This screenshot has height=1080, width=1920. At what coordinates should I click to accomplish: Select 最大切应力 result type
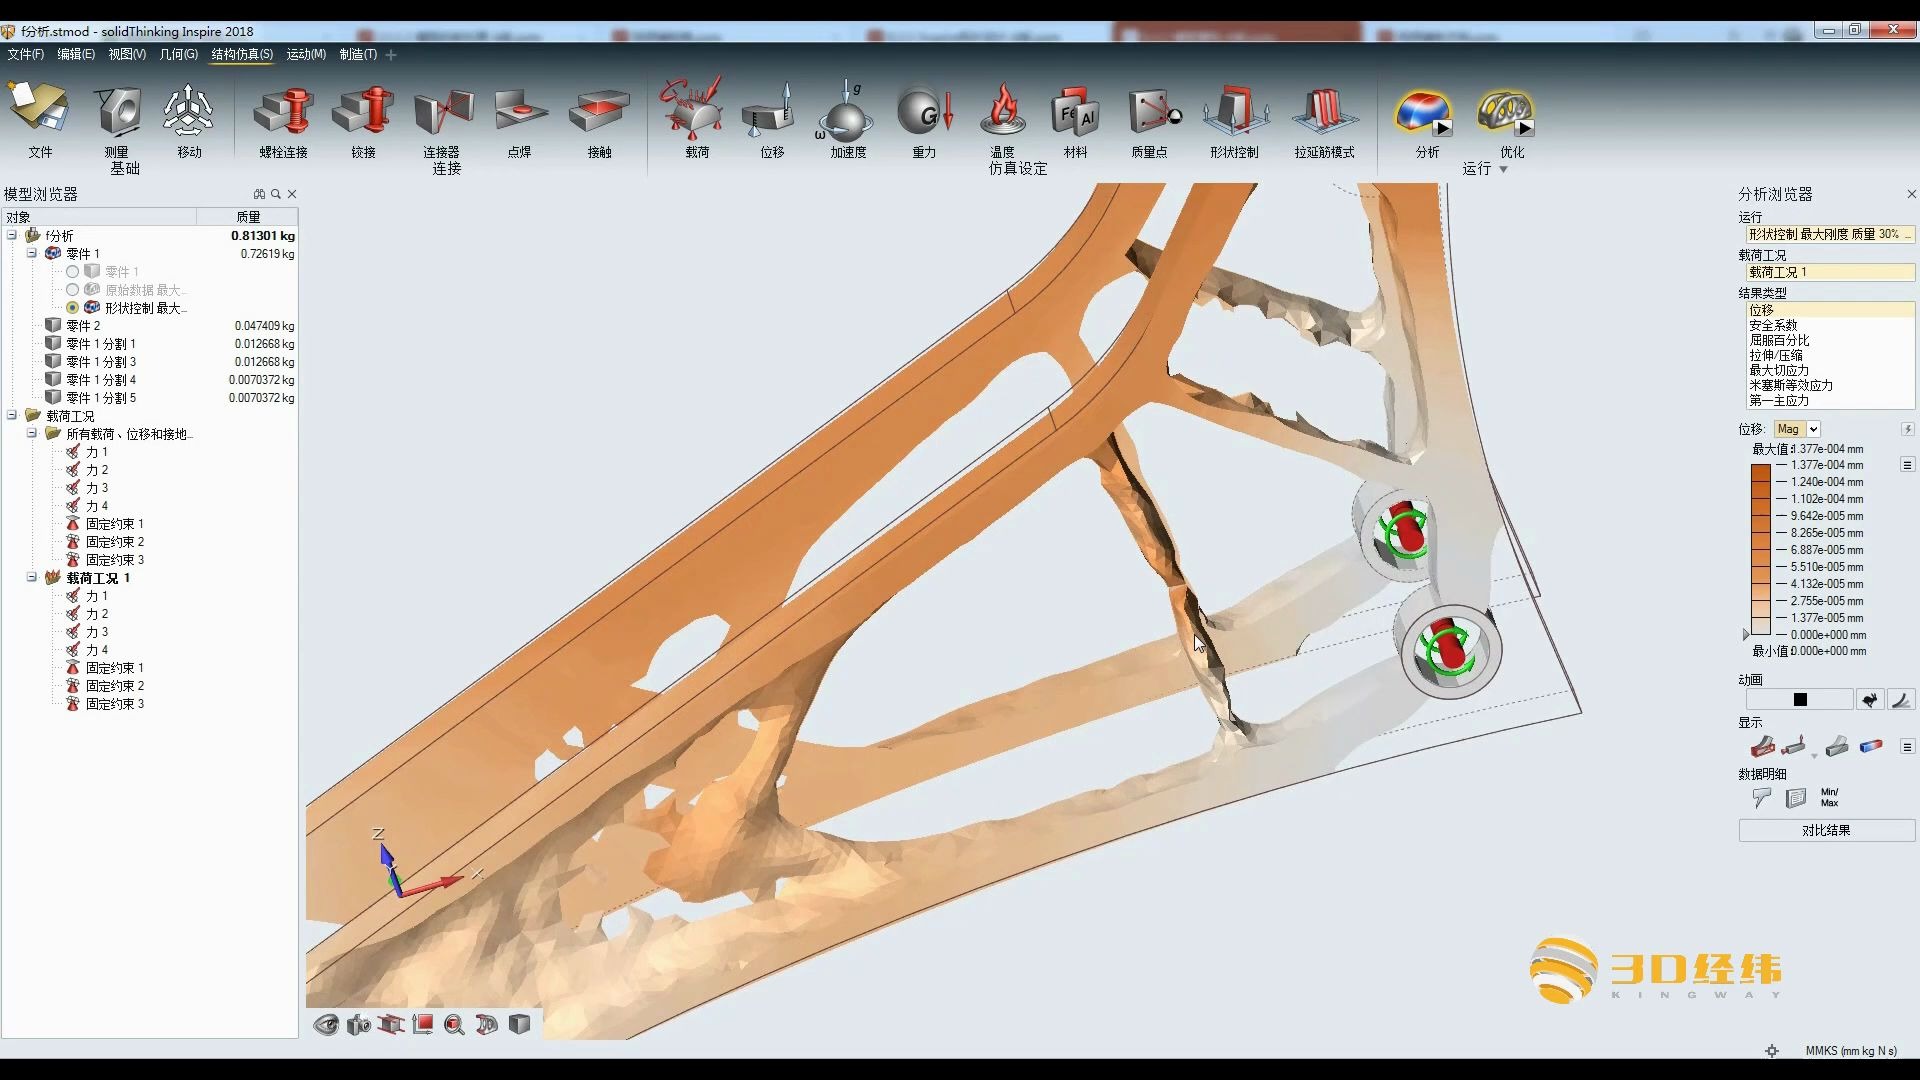coord(1779,370)
